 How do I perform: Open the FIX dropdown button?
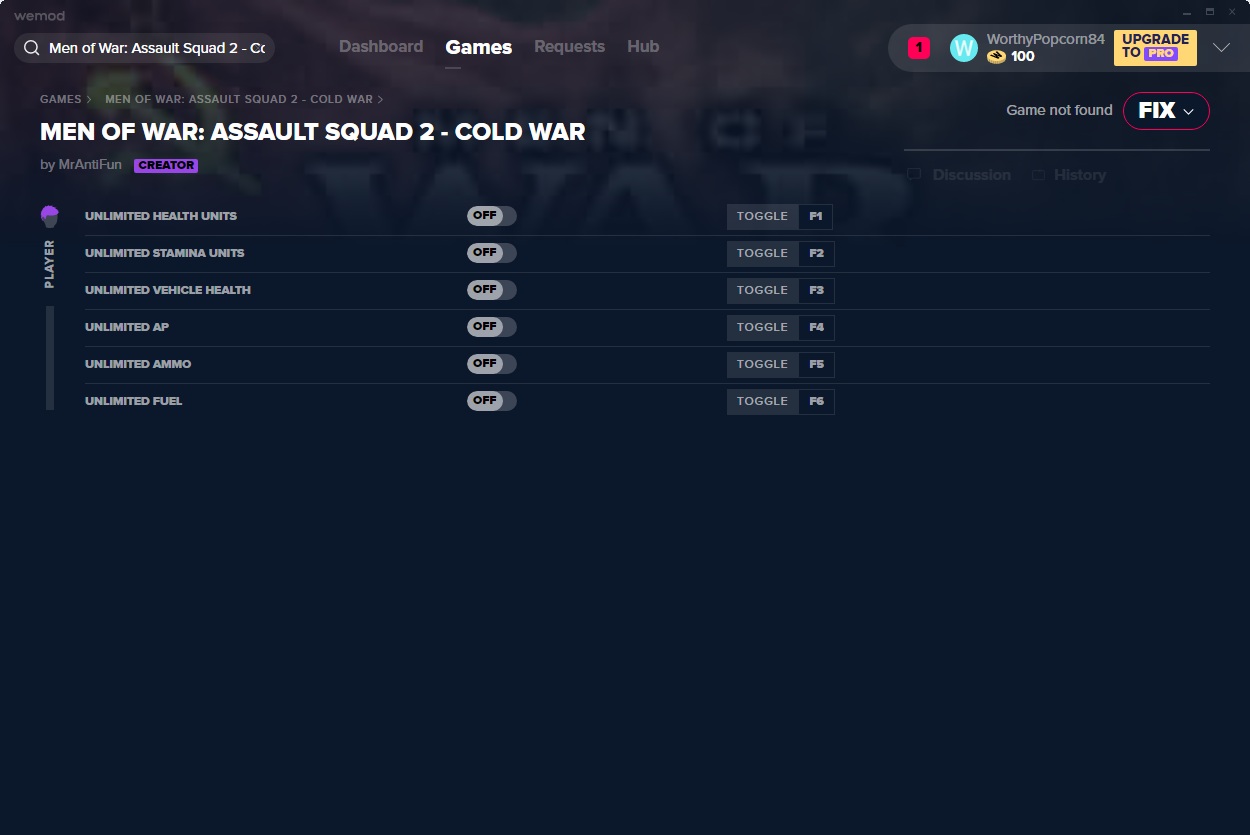[1166, 111]
